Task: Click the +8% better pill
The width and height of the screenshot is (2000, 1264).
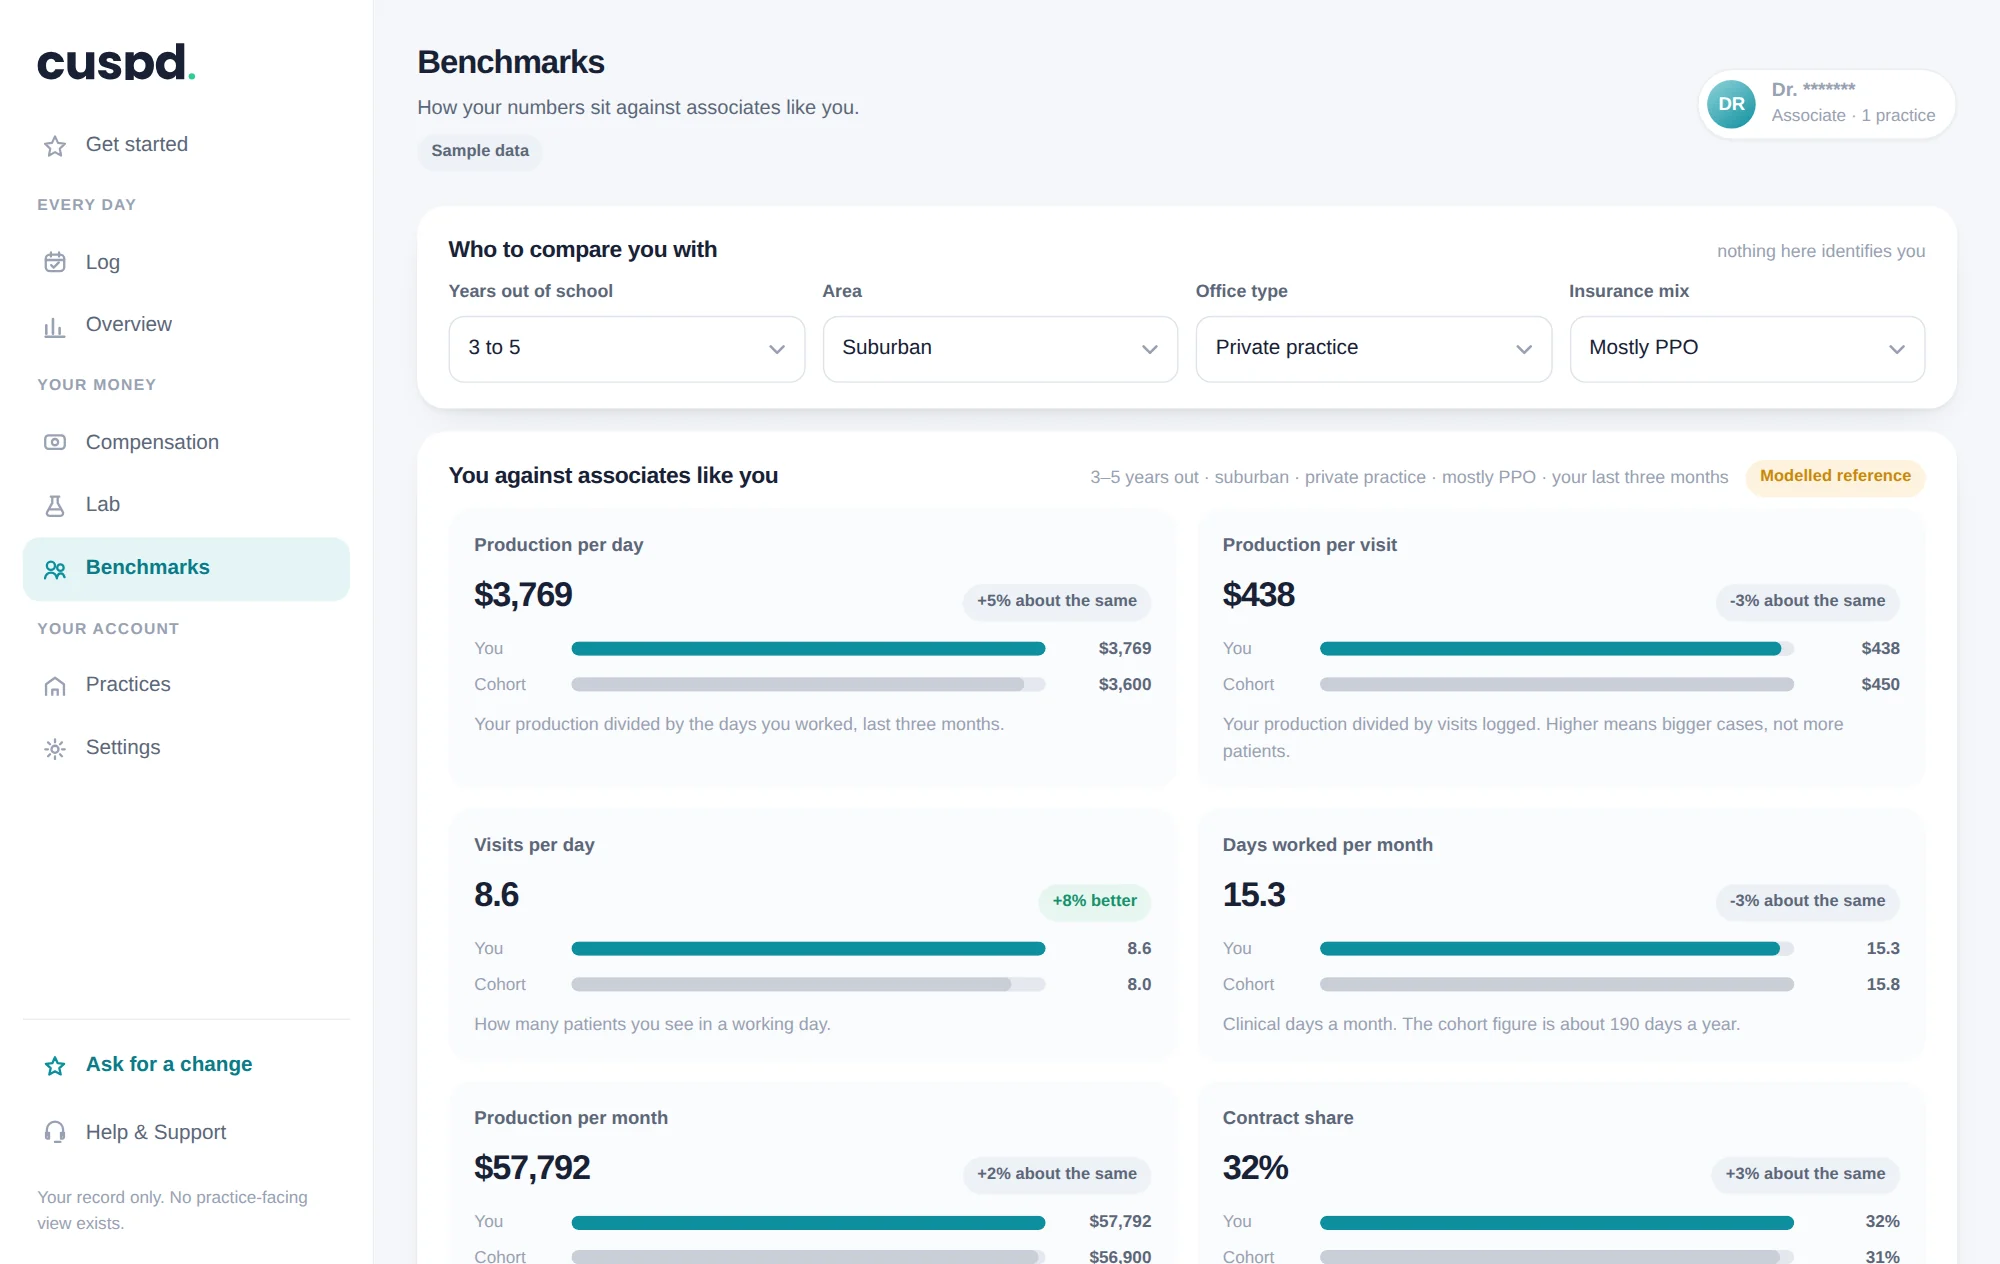Action: [x=1094, y=901]
